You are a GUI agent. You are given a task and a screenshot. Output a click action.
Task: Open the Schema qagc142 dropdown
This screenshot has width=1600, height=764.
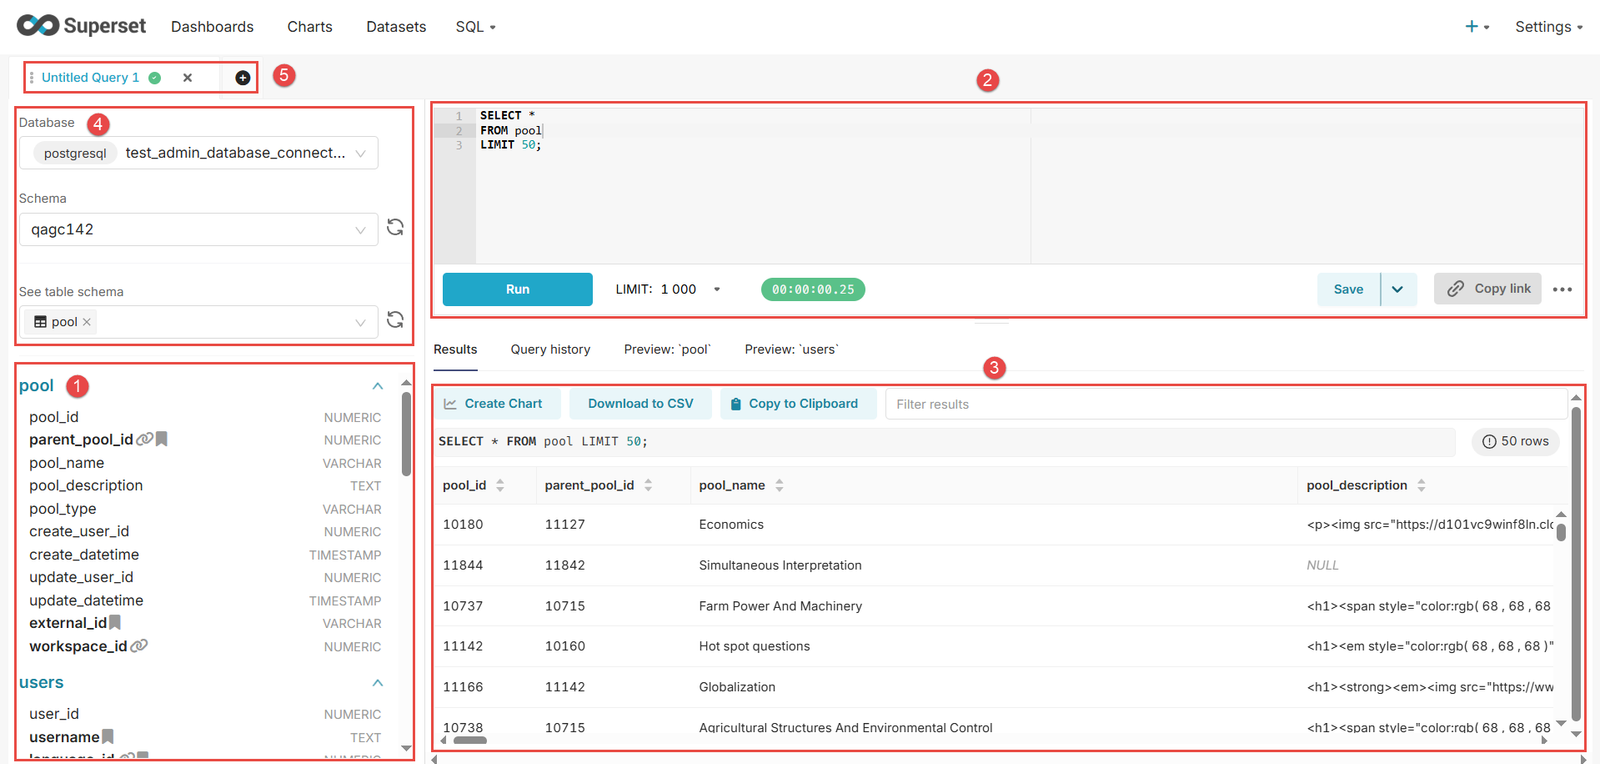click(198, 230)
